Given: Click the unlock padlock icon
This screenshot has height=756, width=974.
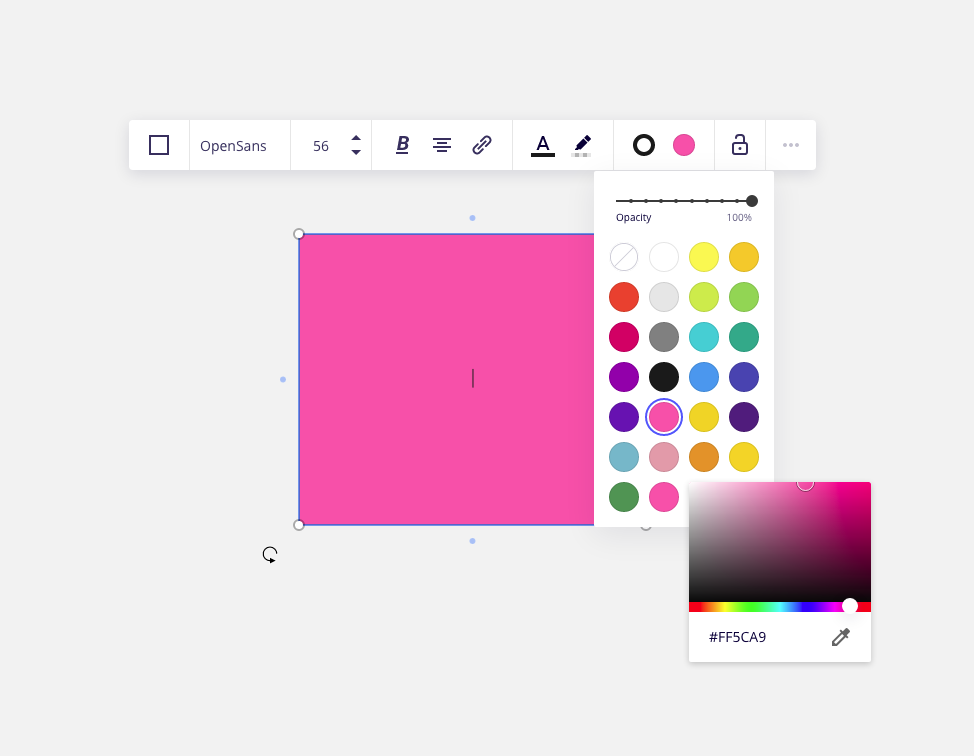Looking at the screenshot, I should tap(739, 145).
